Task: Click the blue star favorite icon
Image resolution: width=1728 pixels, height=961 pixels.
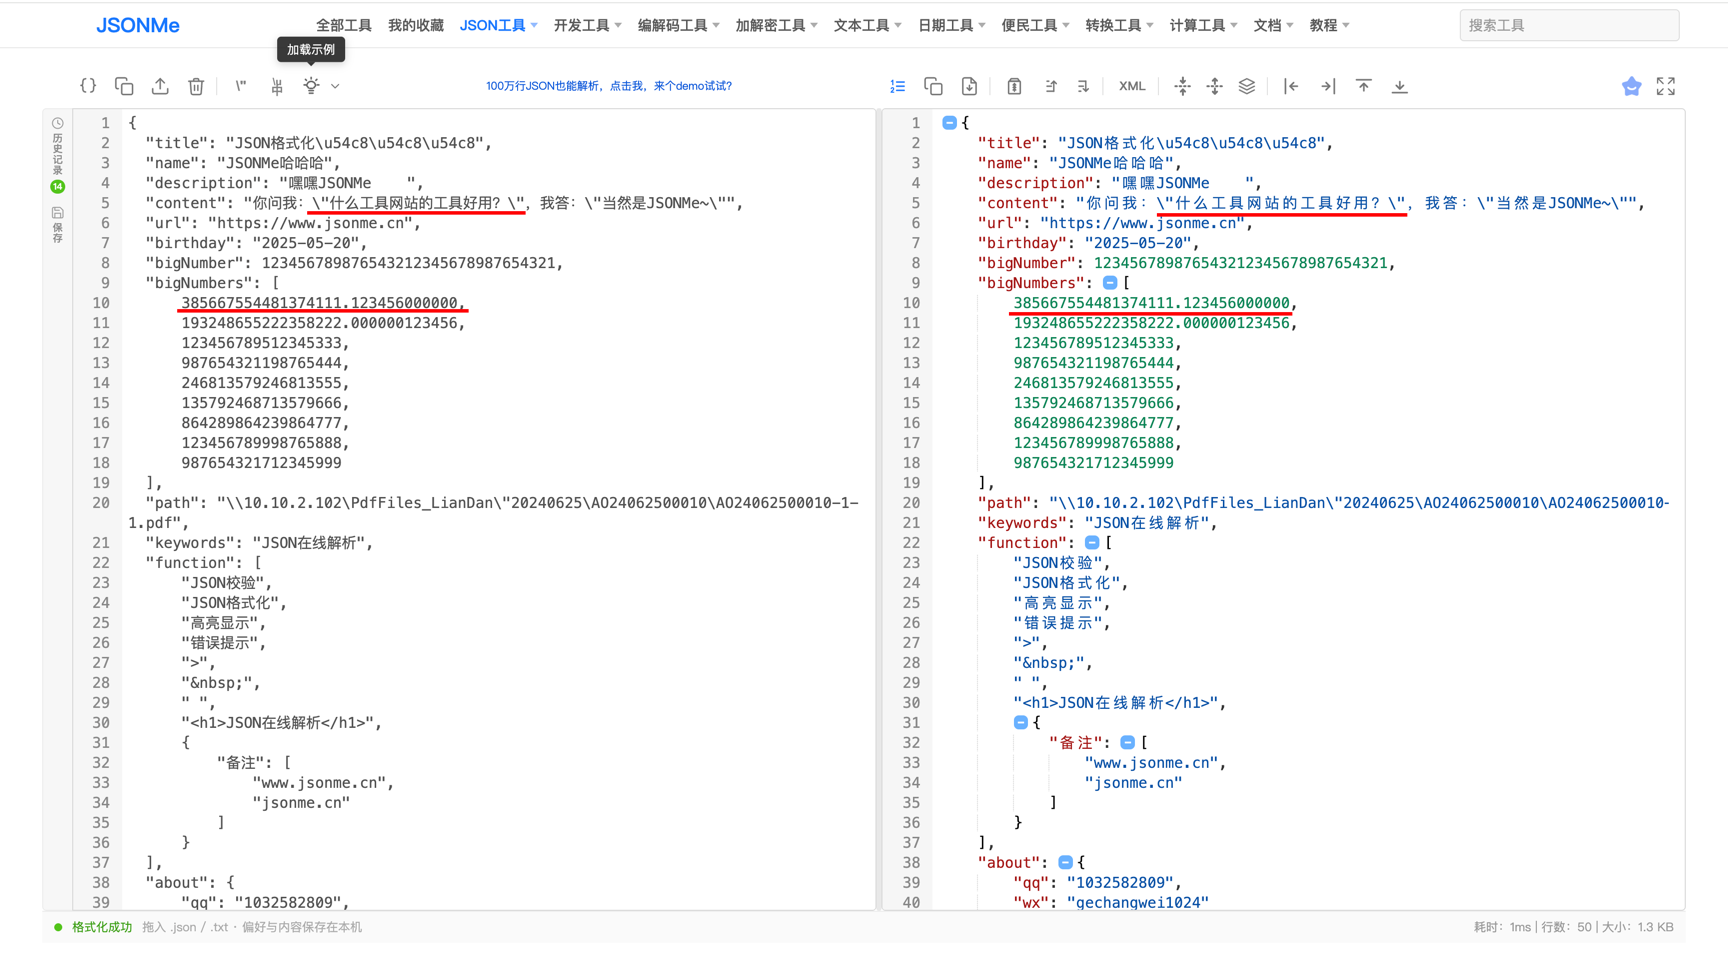Action: (1632, 86)
